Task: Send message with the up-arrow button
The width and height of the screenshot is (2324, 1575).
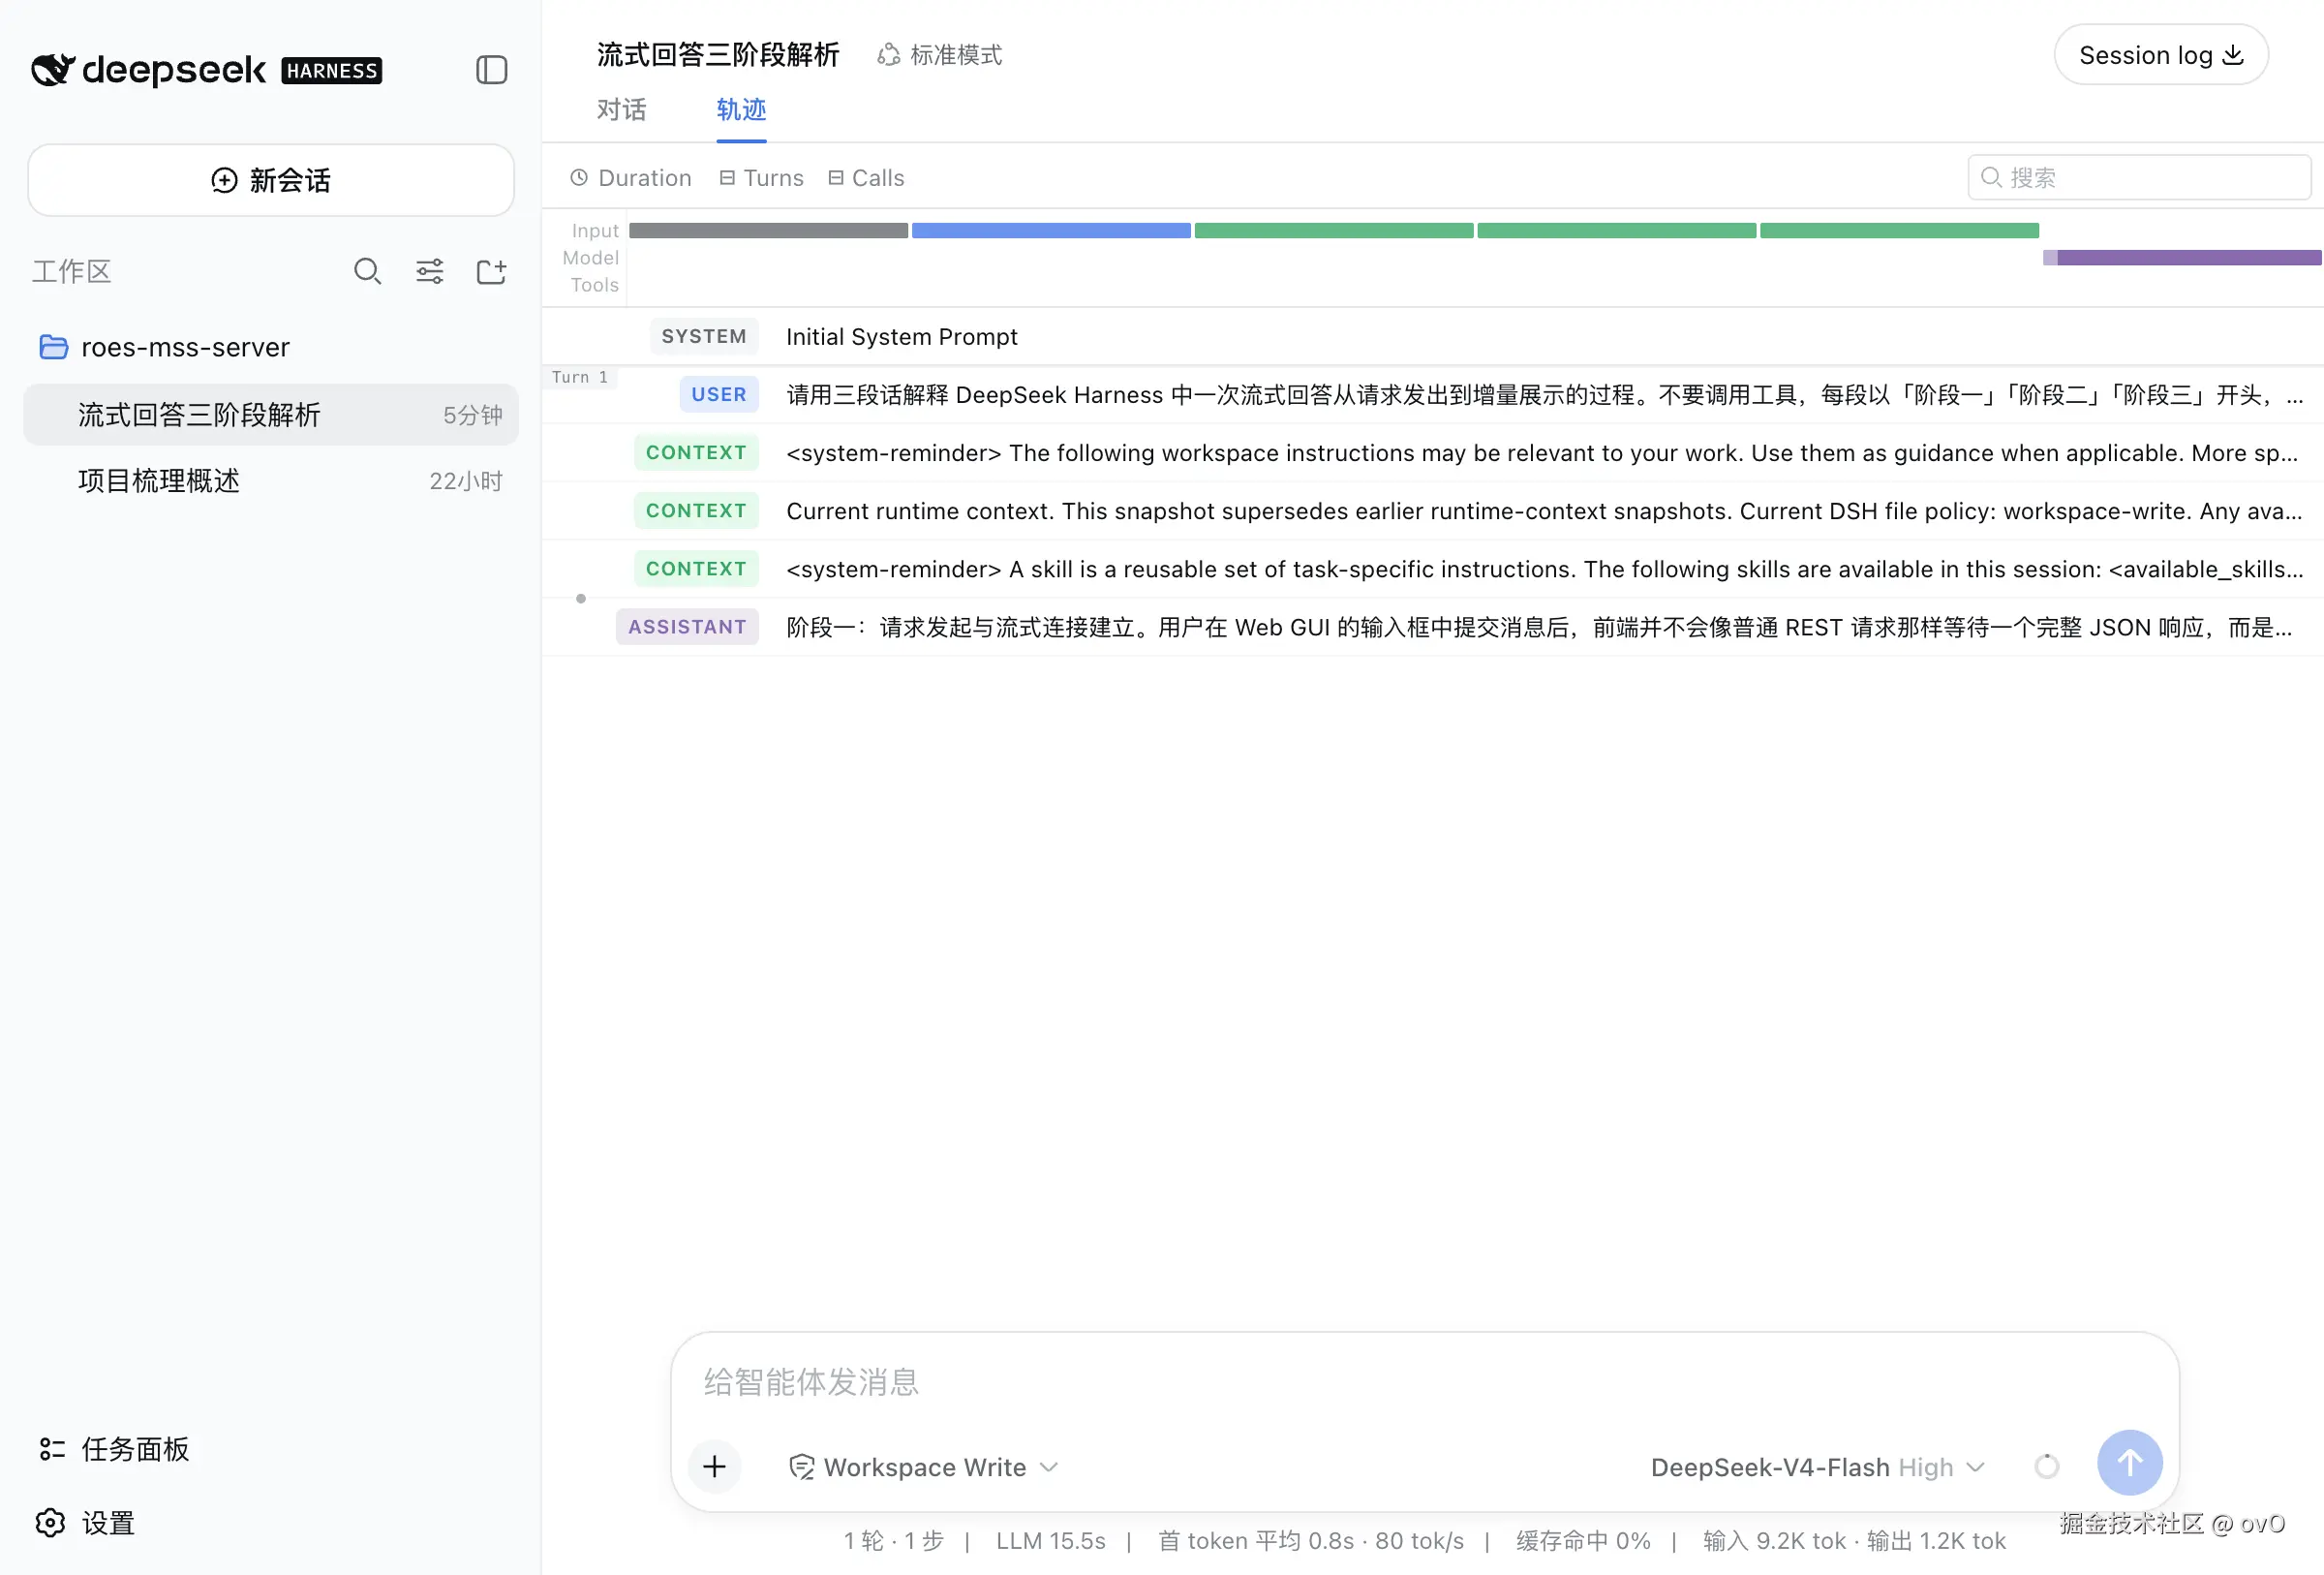Action: (x=2129, y=1463)
